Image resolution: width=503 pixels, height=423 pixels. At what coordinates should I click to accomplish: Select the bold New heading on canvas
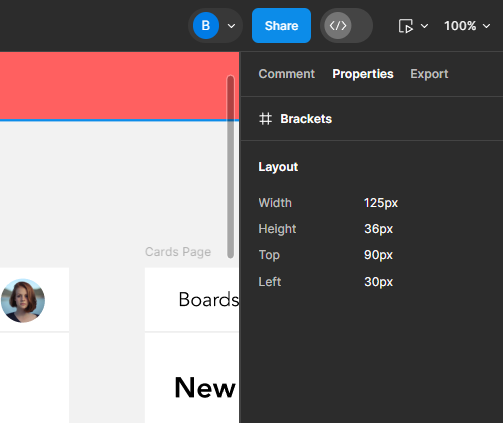[205, 387]
